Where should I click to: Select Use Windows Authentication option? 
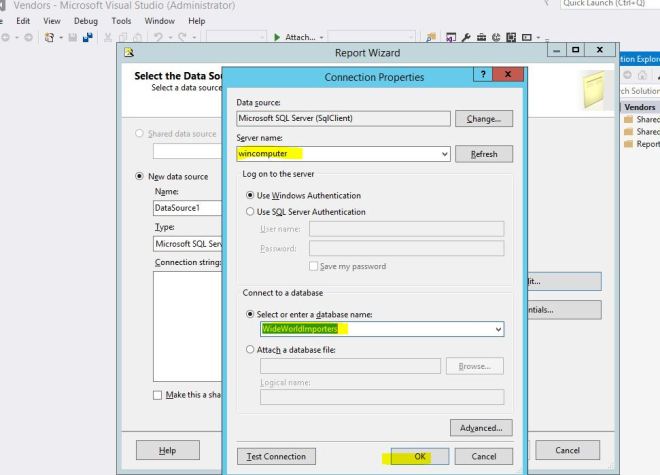click(250, 195)
